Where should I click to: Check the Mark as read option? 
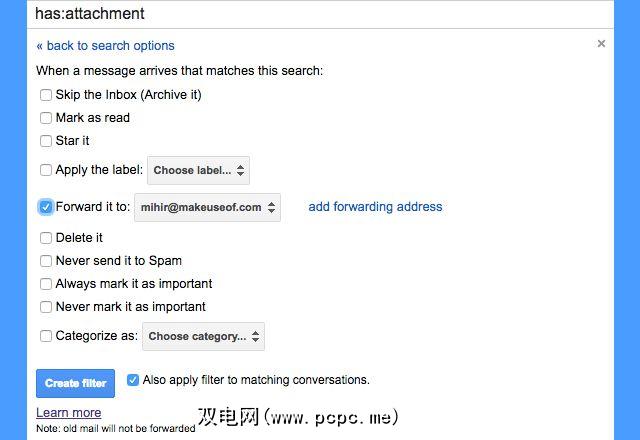(46, 118)
